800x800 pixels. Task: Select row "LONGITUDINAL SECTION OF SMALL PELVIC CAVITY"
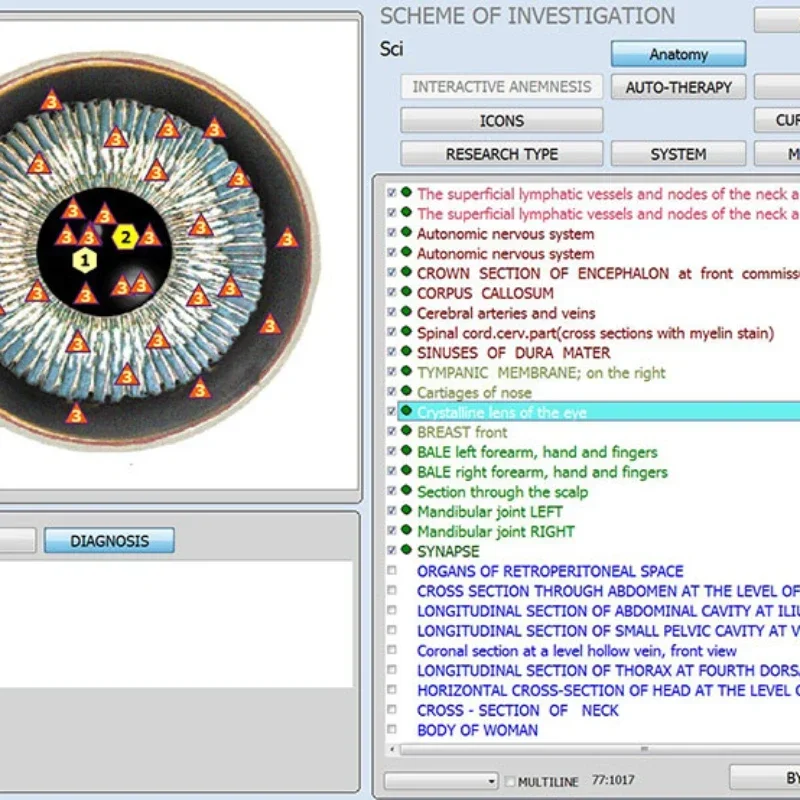608,631
